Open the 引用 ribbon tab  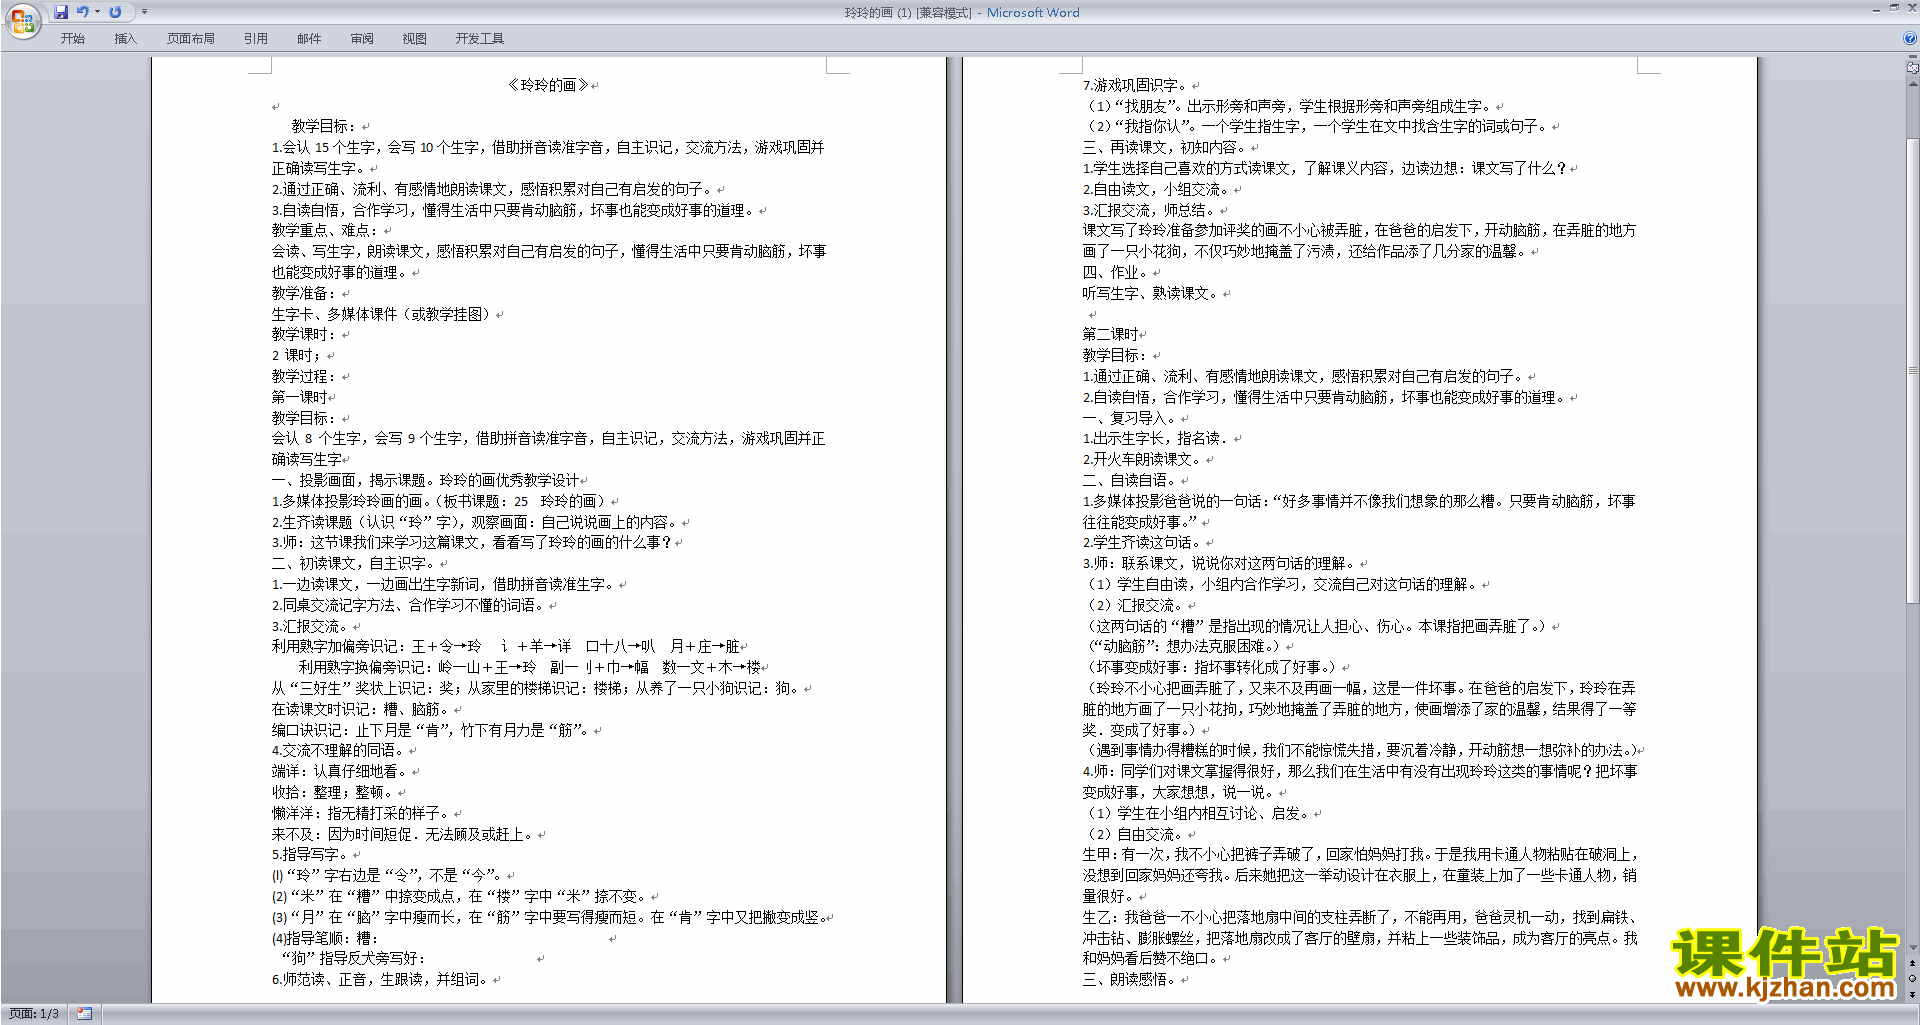pyautogui.click(x=256, y=39)
